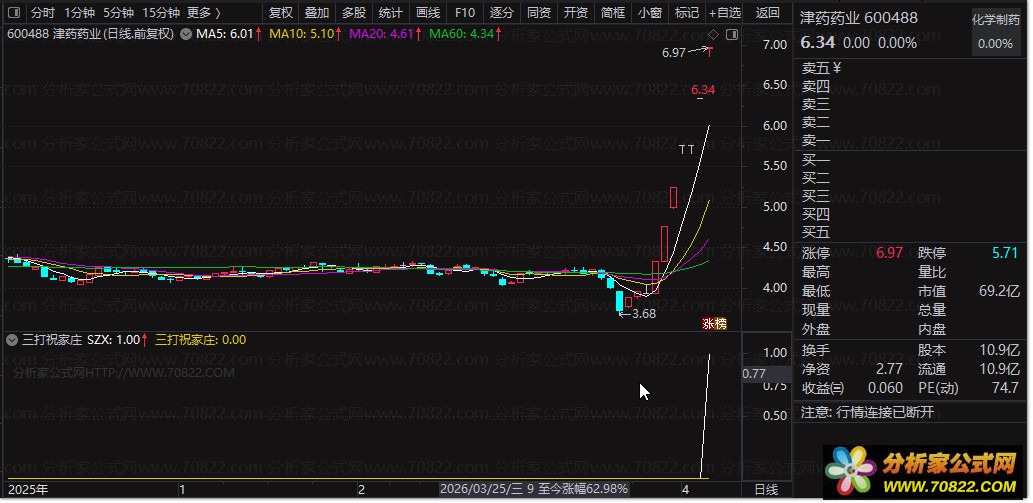Screen dimensions: 1033x503
Task: Click the 换手 label
Action: click(816, 350)
